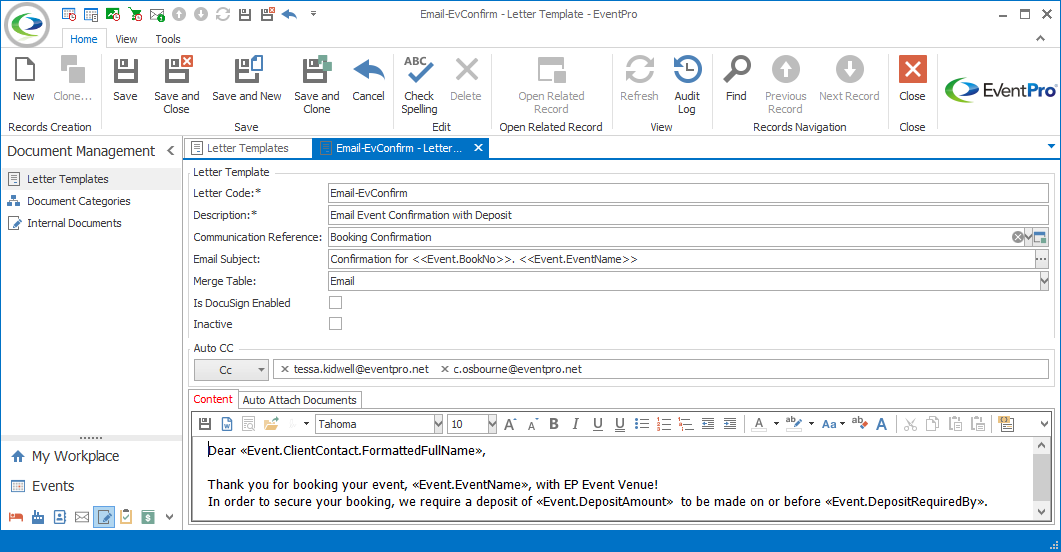This screenshot has width=1061, height=552.
Task: Click the red Close ribbon button
Action: click(912, 79)
